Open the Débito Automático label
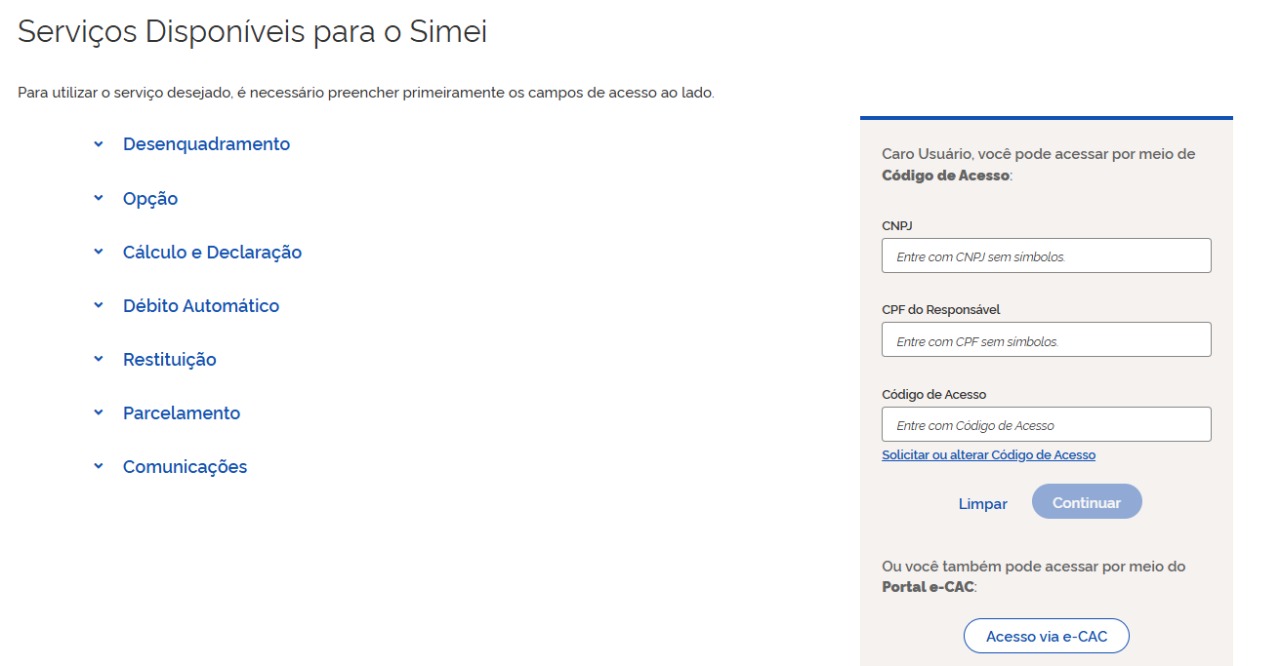Image resolution: width=1280 pixels, height=666 pixels. coord(201,306)
